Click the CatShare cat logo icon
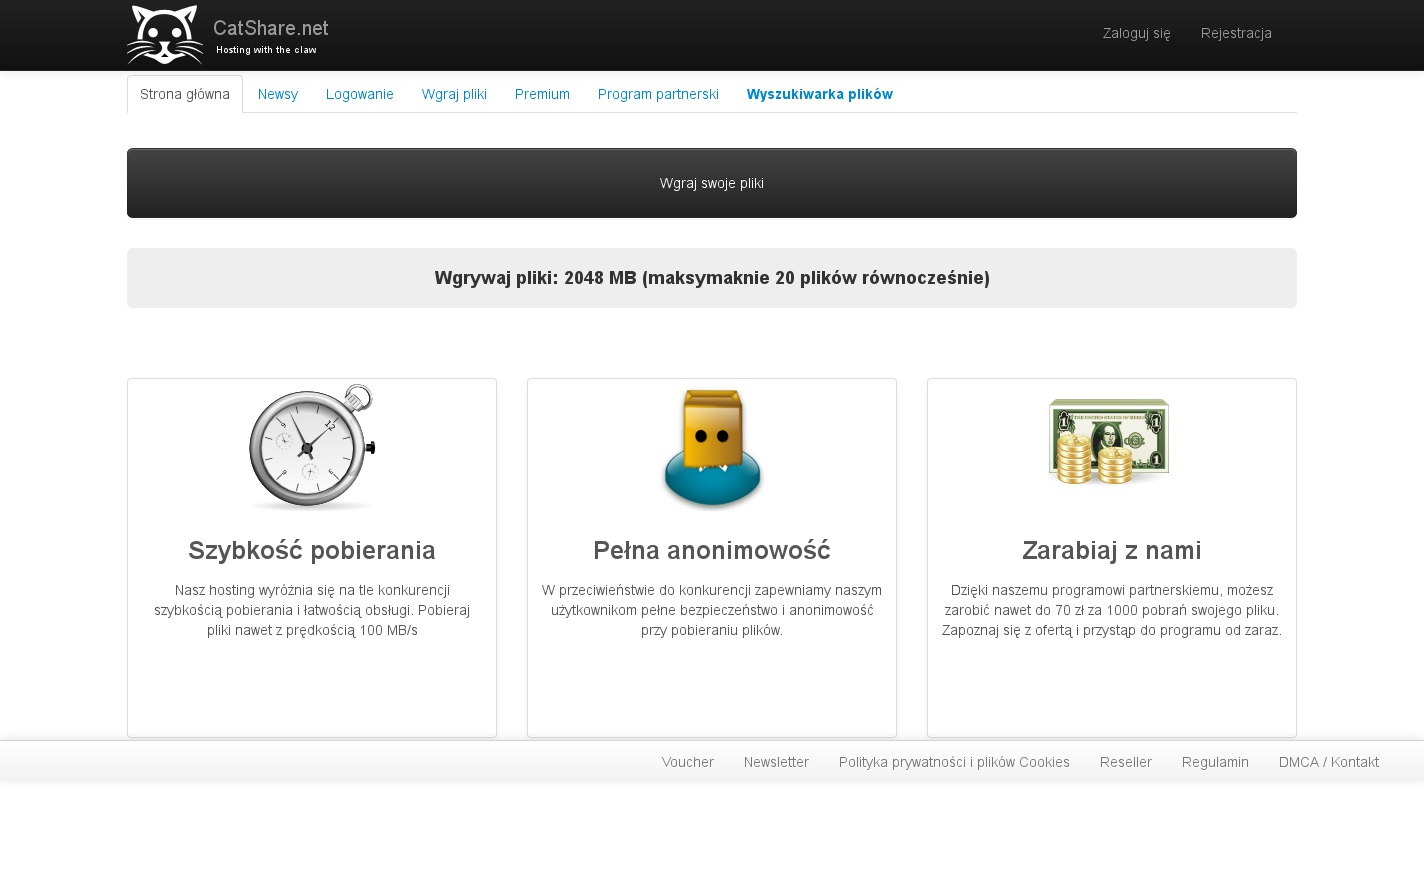This screenshot has width=1424, height=891. (x=165, y=35)
